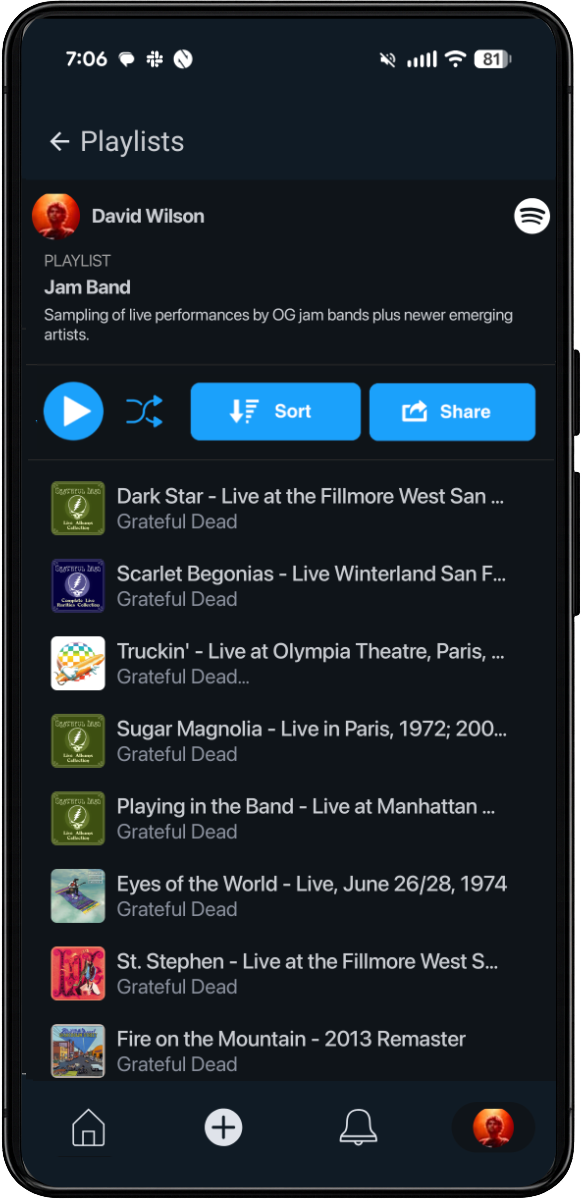Tap the 7:06 clock
The image size is (582, 1202).
point(86,59)
